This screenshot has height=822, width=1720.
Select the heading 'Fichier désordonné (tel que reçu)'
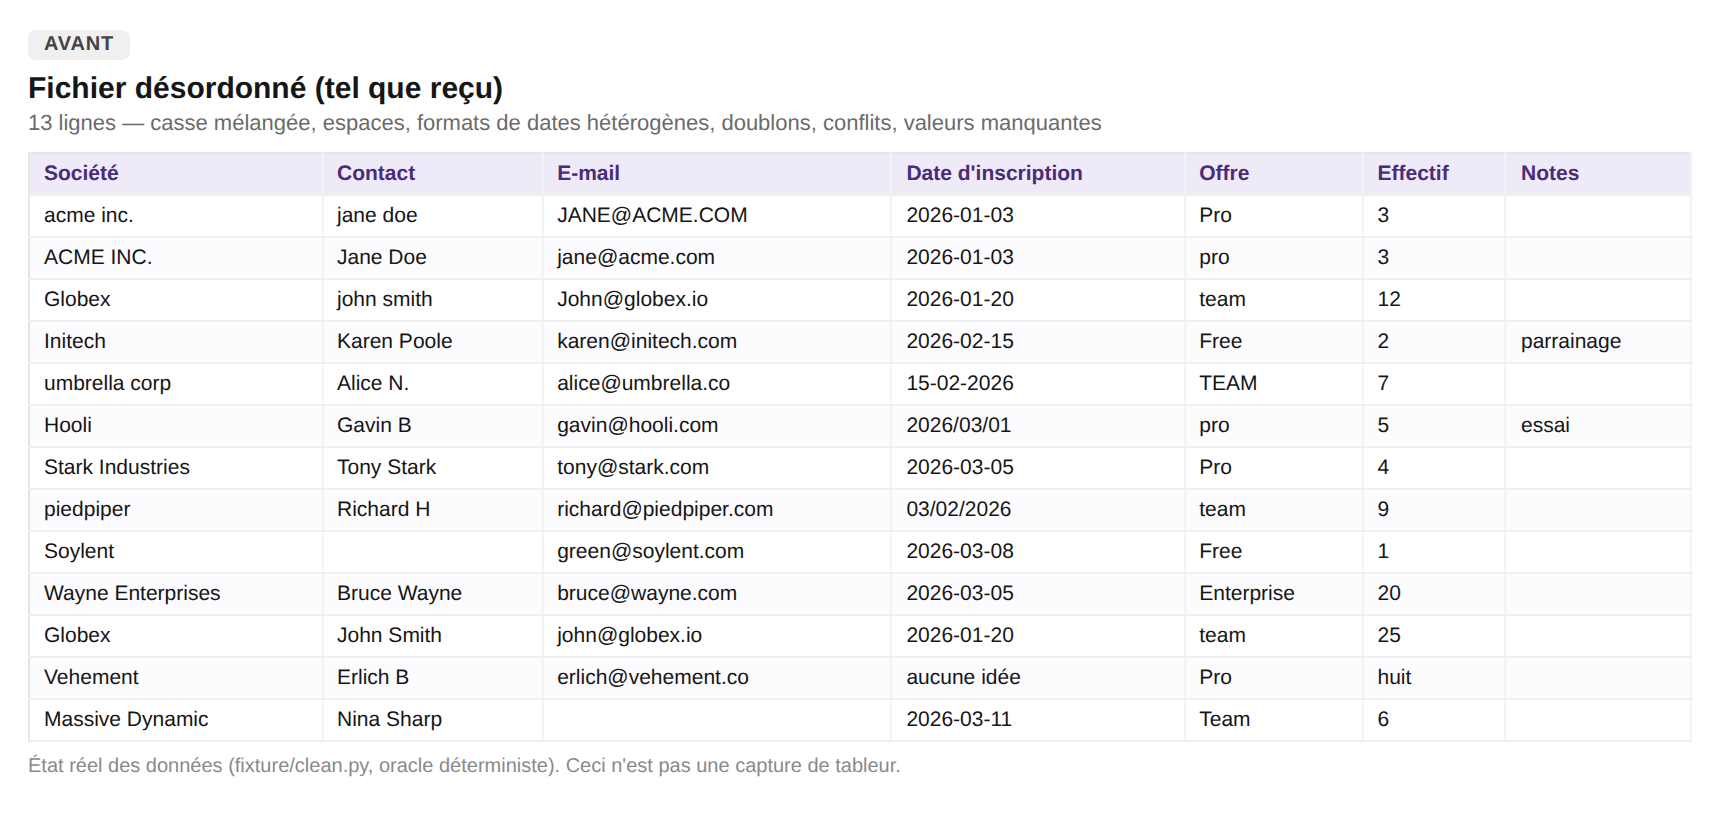coord(265,88)
